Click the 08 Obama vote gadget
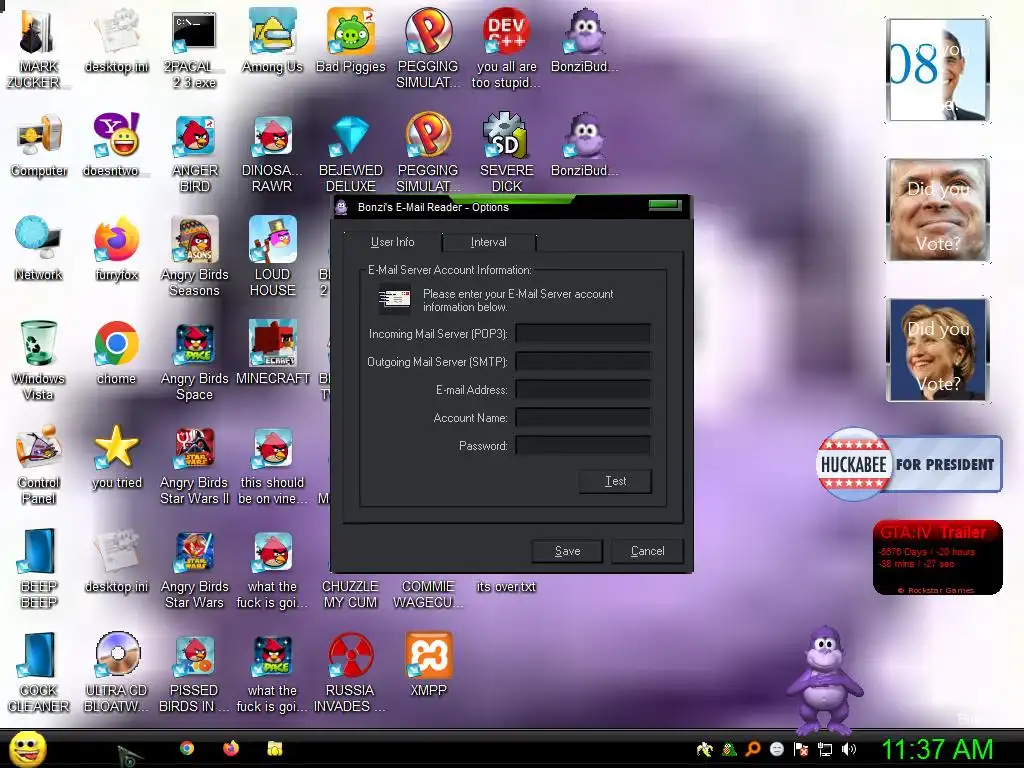 (x=937, y=70)
